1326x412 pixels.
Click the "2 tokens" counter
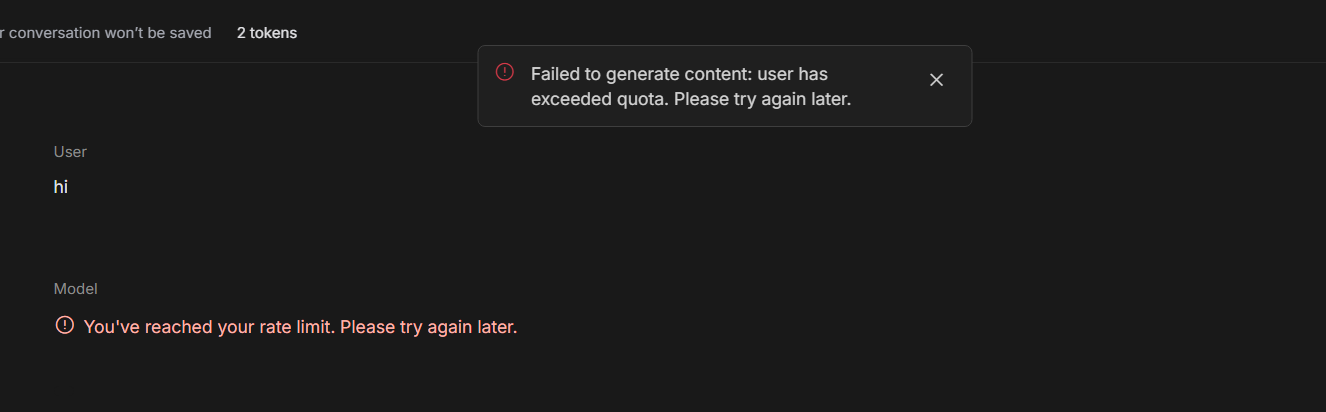[267, 33]
